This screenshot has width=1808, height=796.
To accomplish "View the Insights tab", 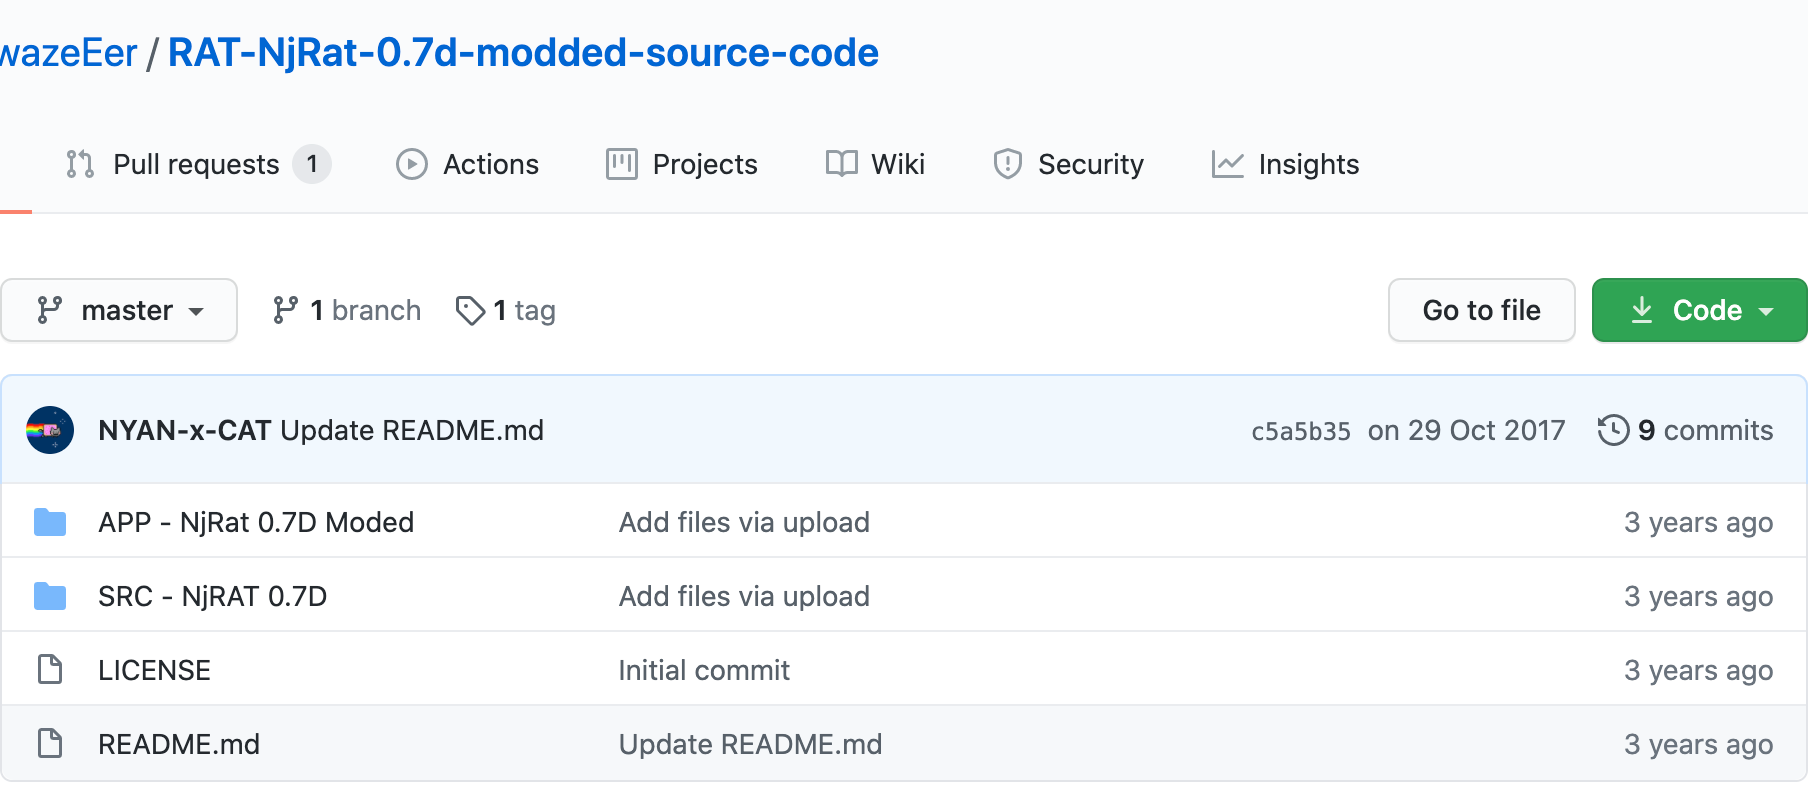I will [x=1285, y=164].
